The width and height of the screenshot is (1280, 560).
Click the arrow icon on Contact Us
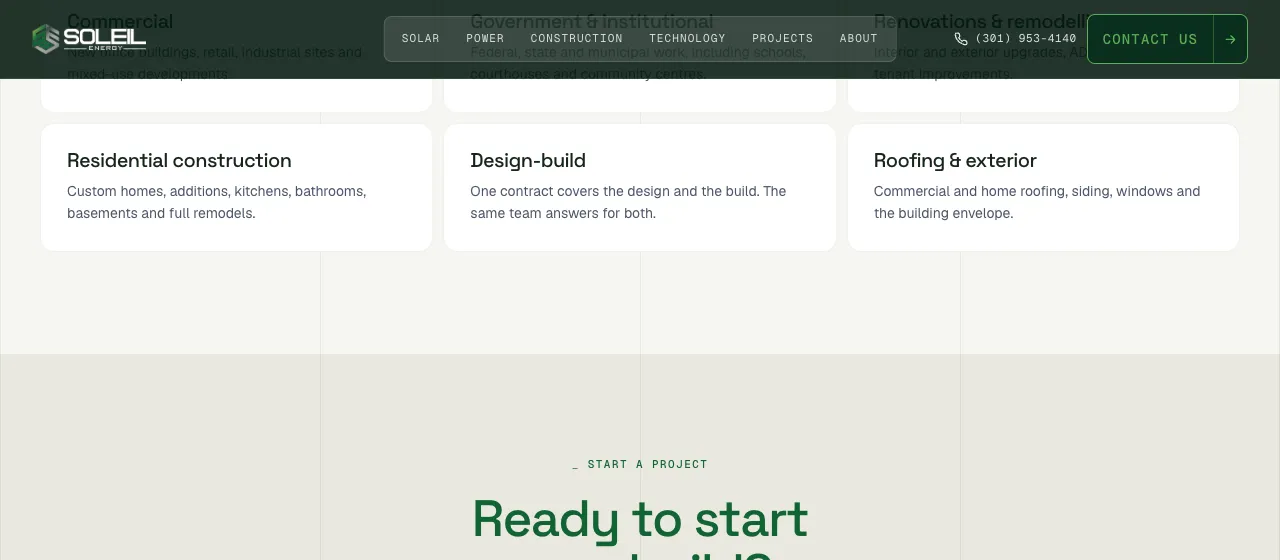coord(1230,39)
